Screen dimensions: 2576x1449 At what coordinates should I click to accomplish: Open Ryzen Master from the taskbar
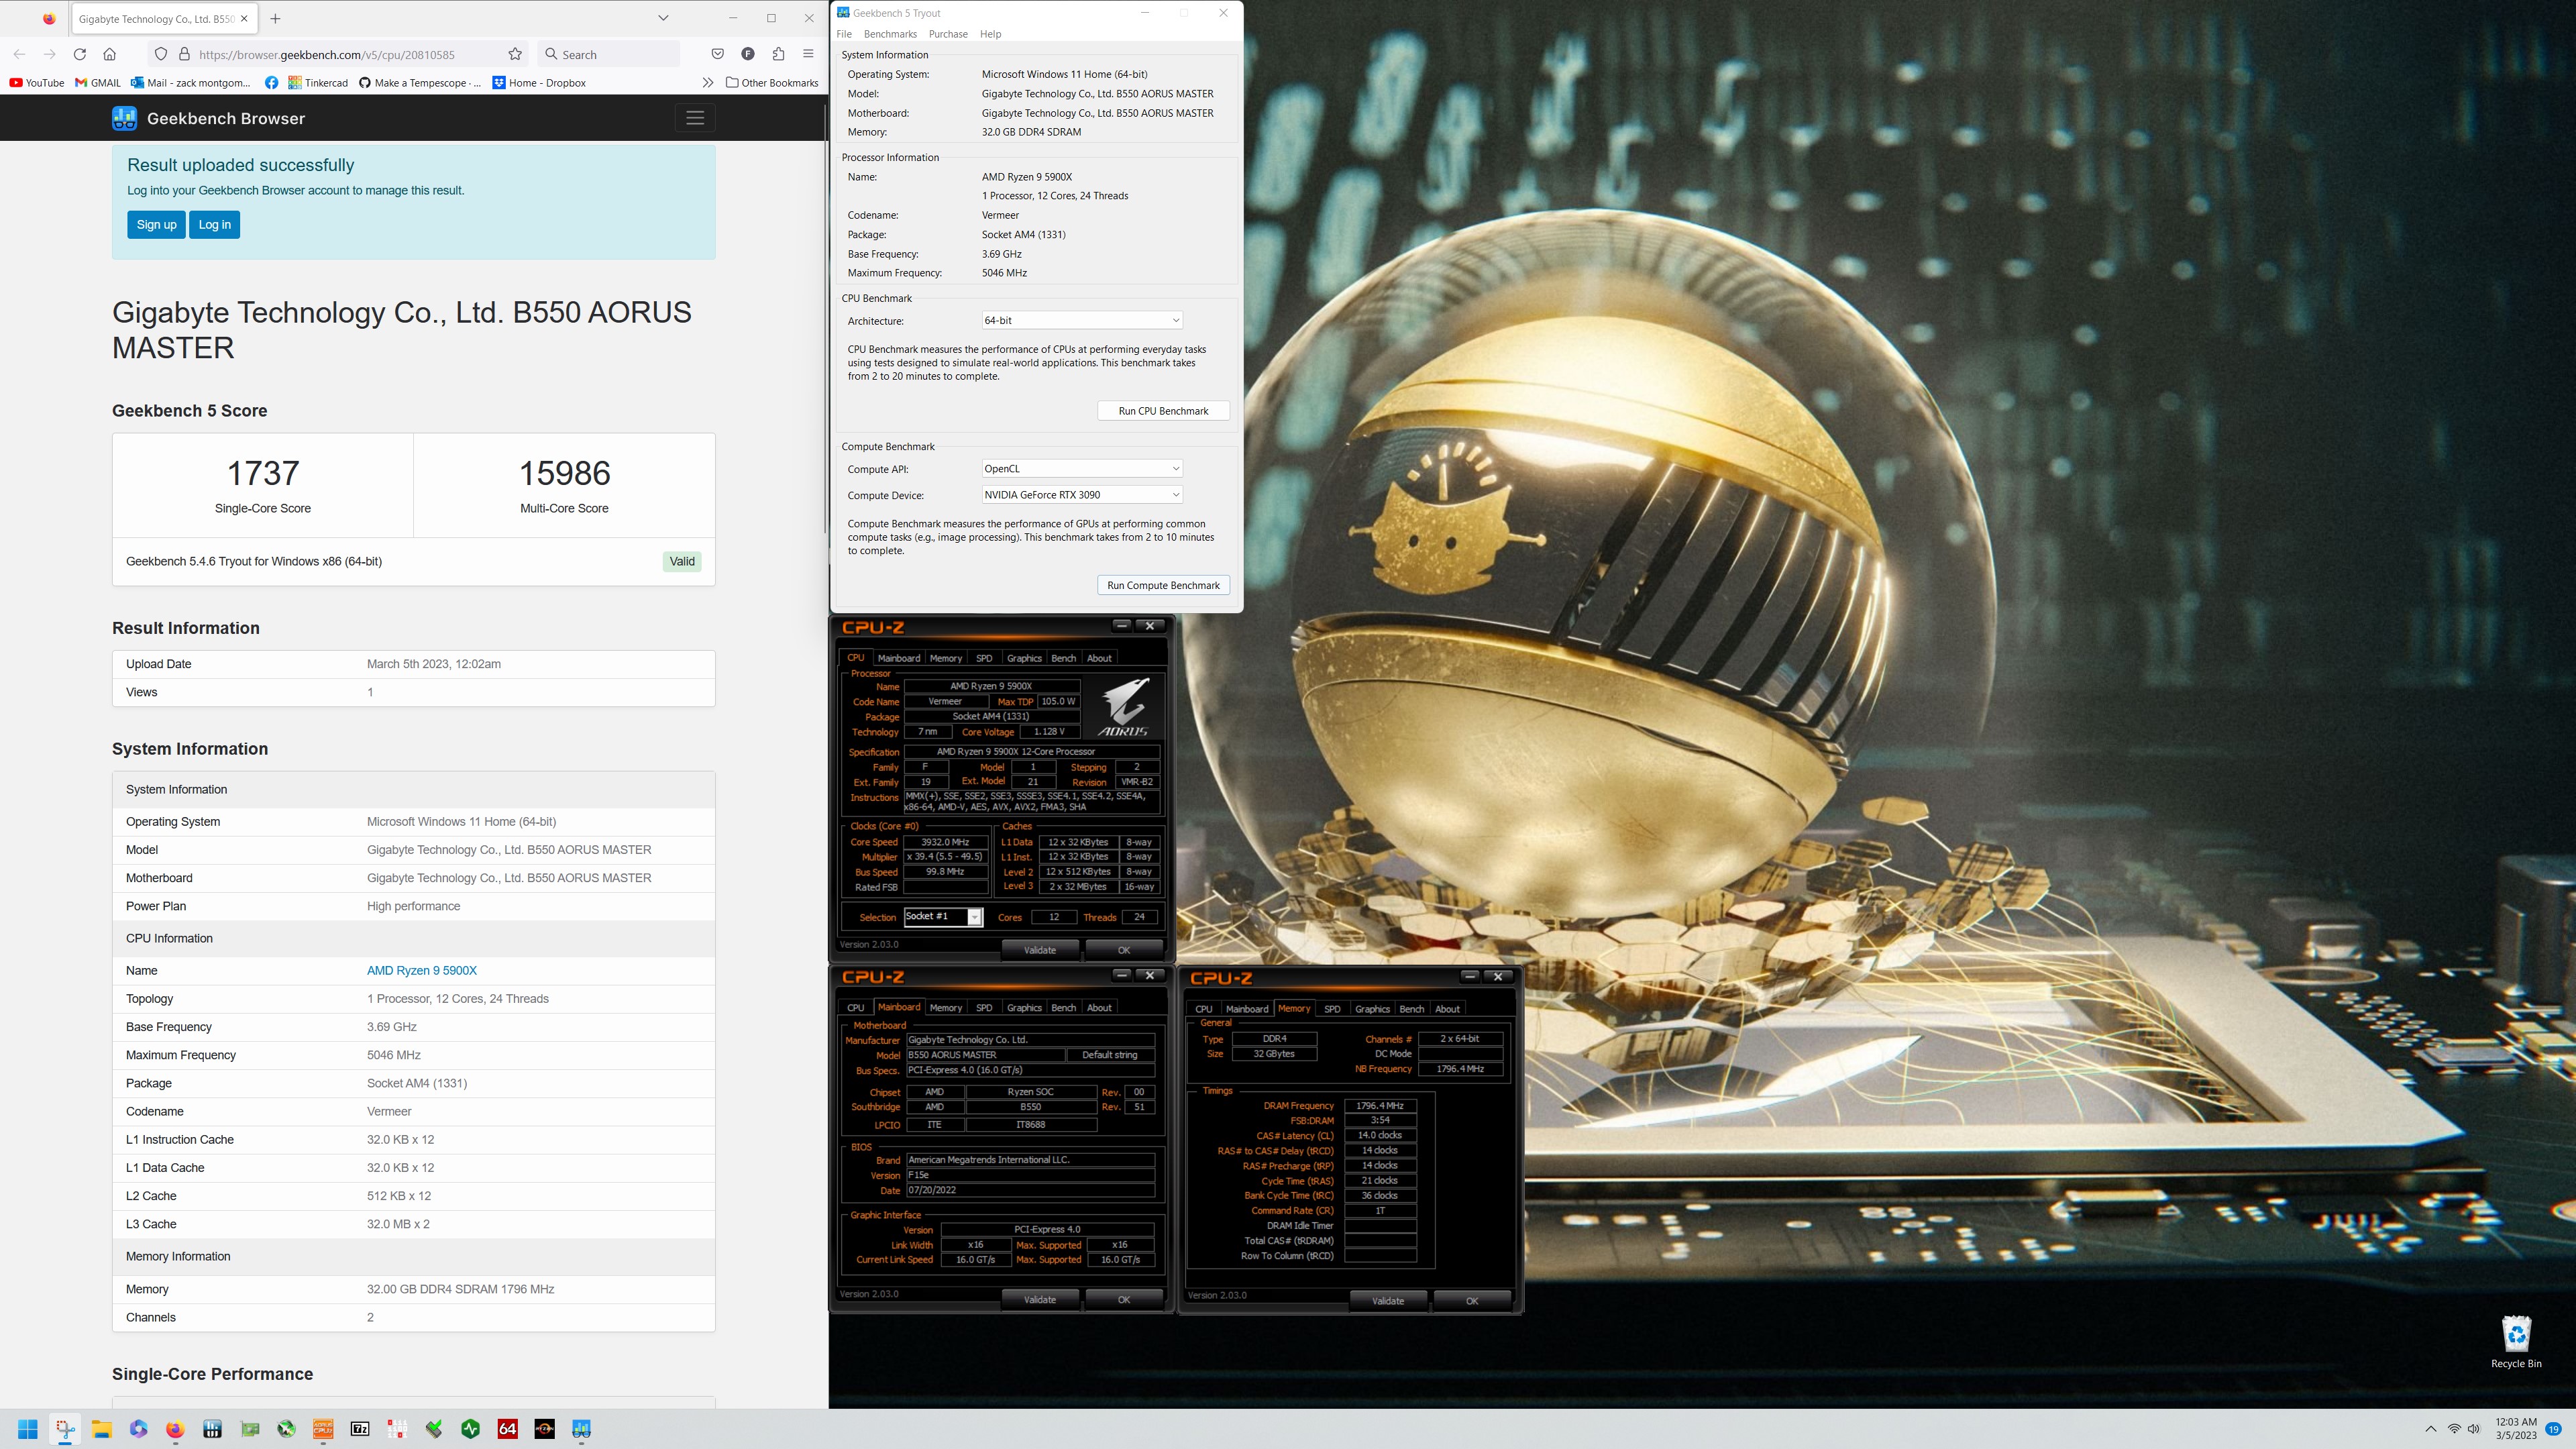[544, 1429]
